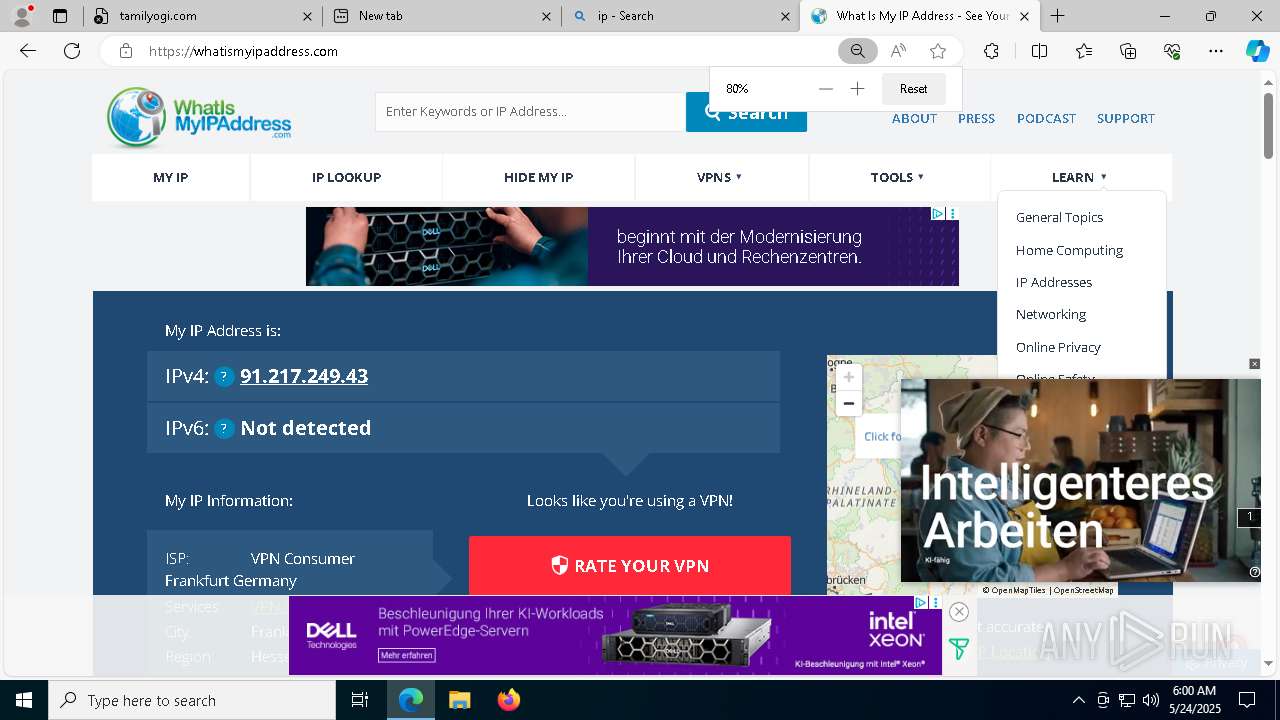Image resolution: width=1280 pixels, height=720 pixels.
Task: Collapse the LEARN dropdown menu
Action: 1079,177
